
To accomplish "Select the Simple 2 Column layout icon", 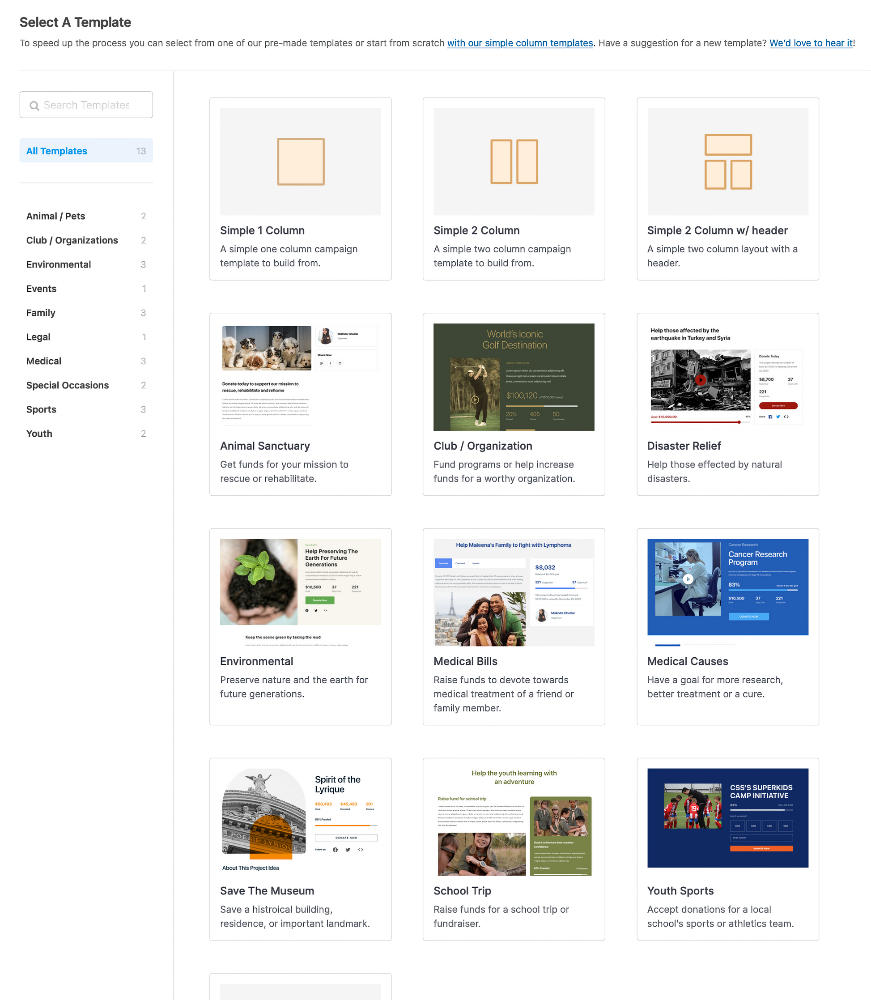I will tap(514, 161).
